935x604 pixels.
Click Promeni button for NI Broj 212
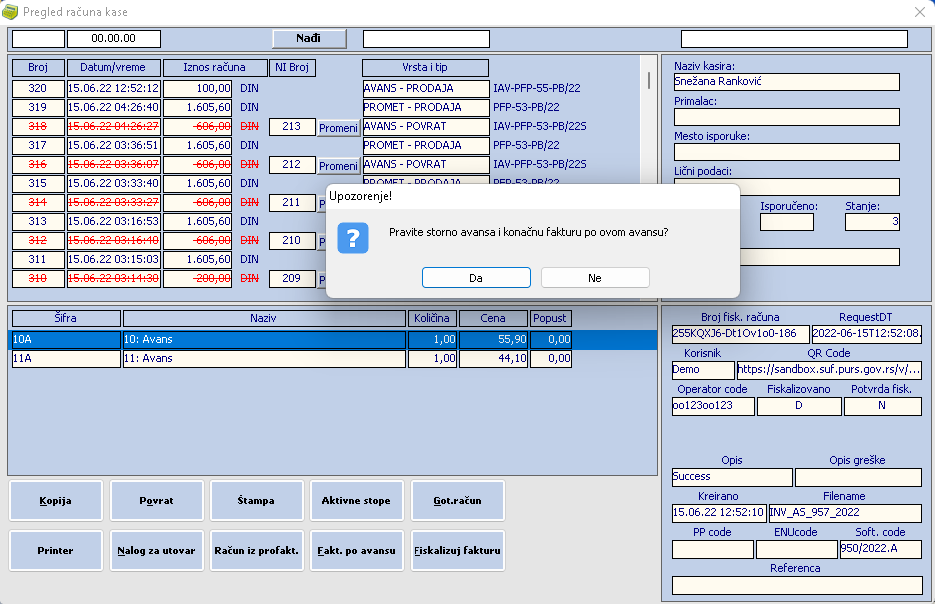338,166
